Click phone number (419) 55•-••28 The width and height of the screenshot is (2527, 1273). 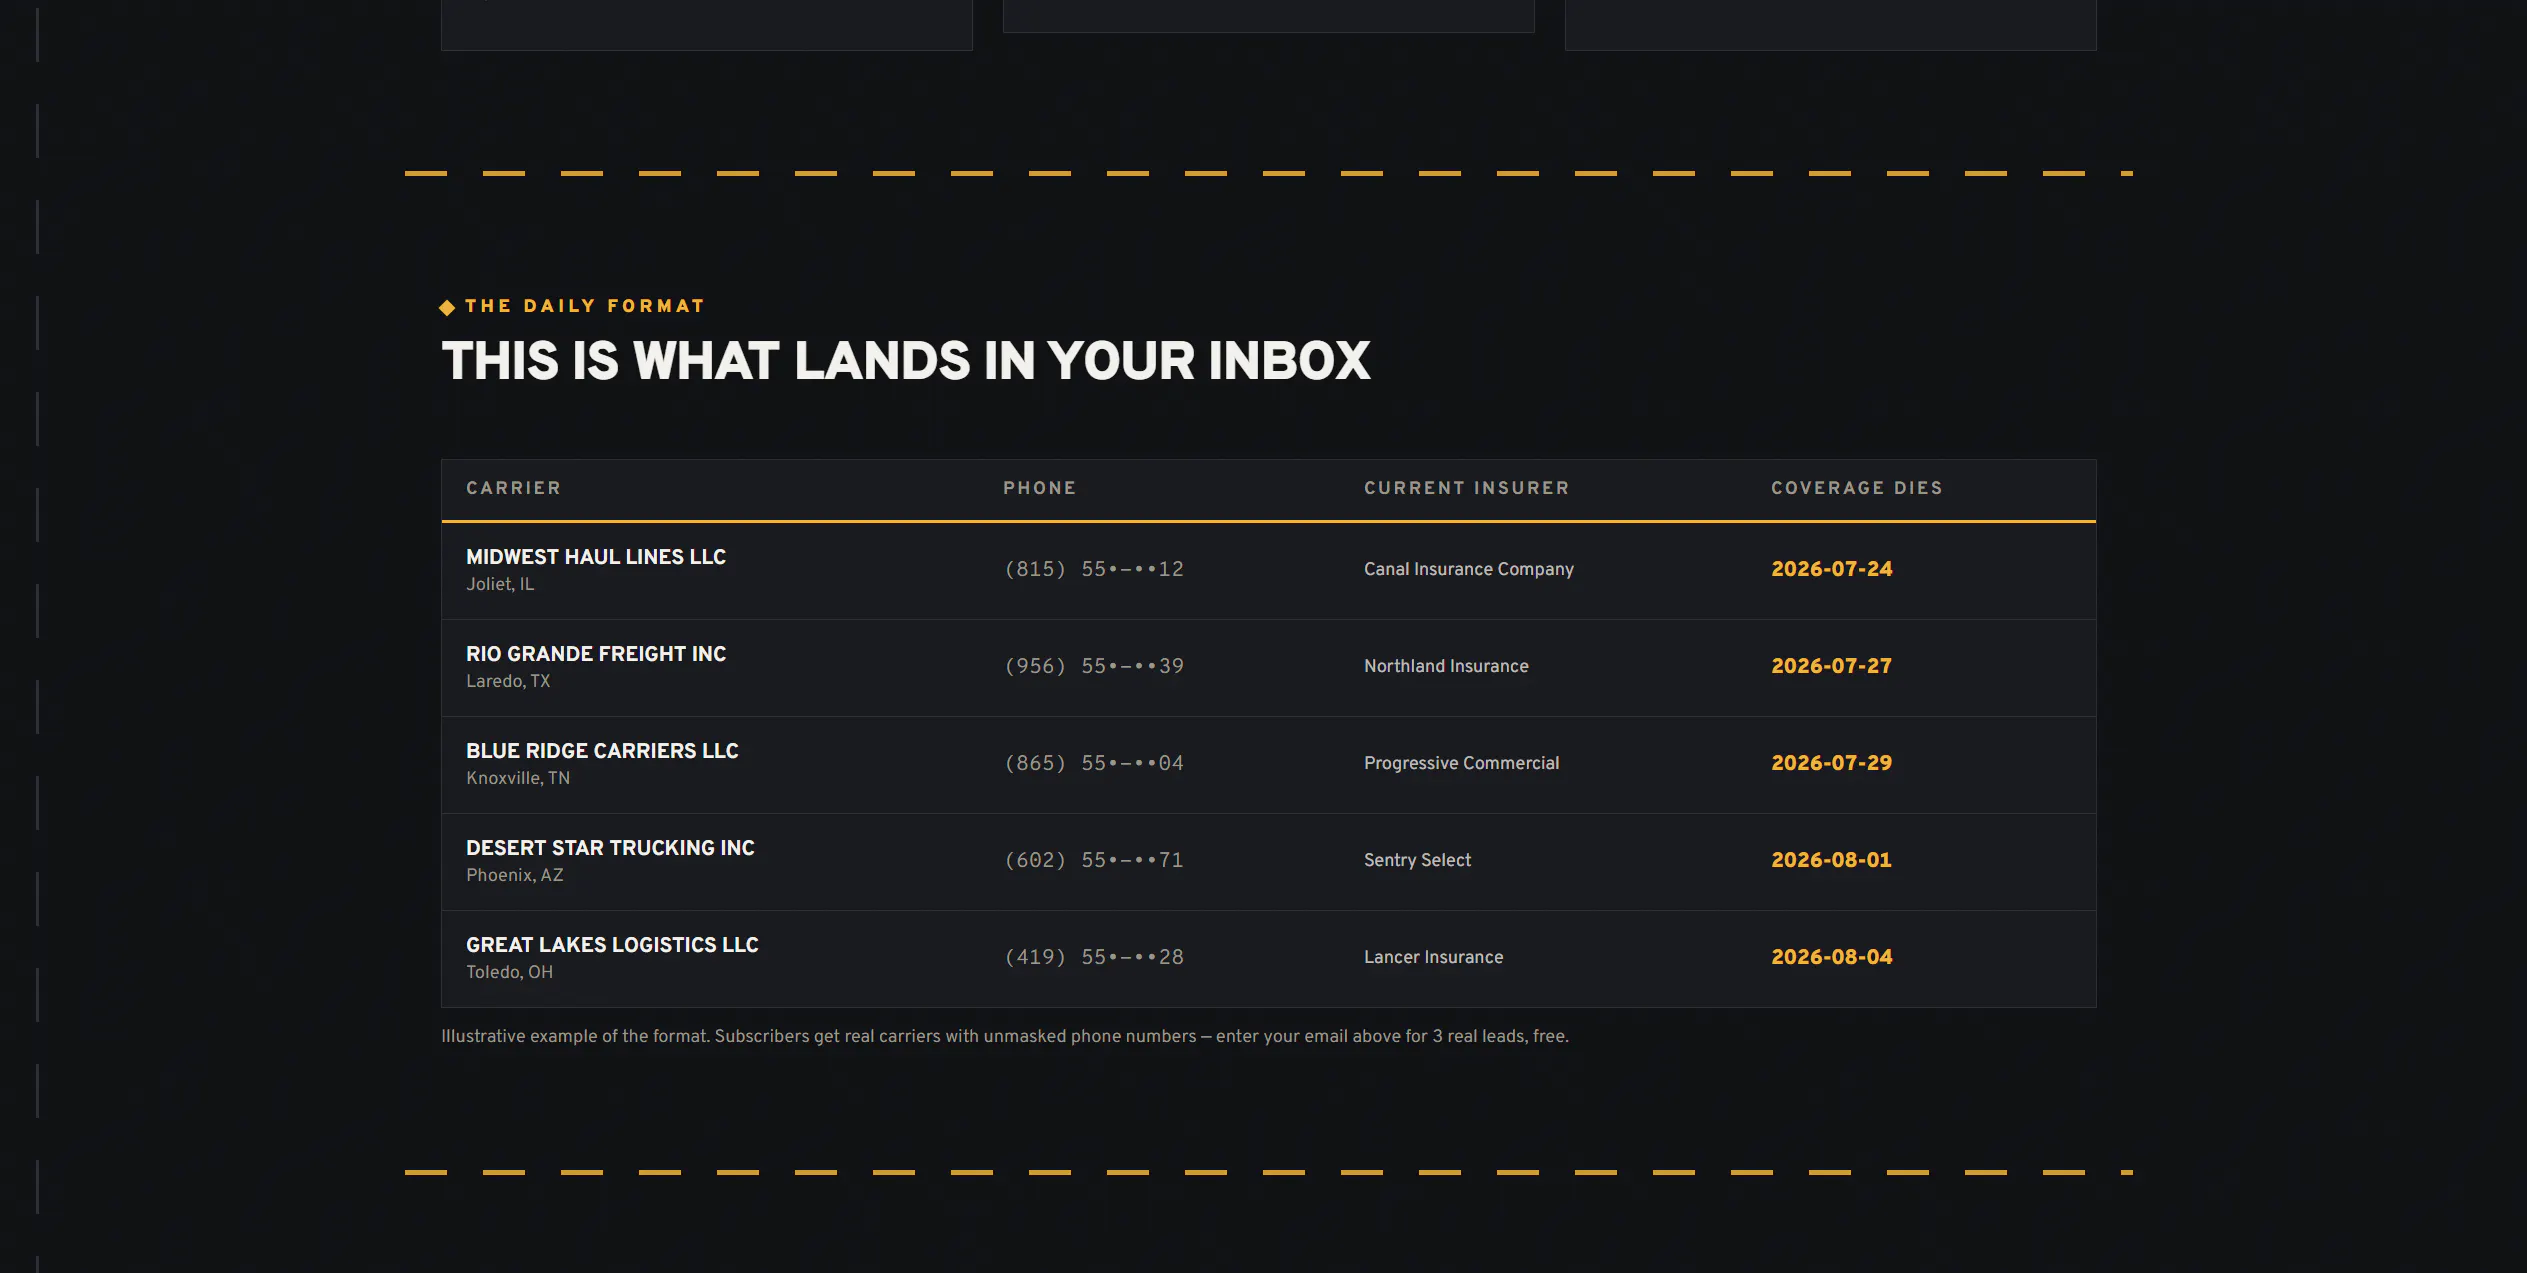[x=1094, y=957]
